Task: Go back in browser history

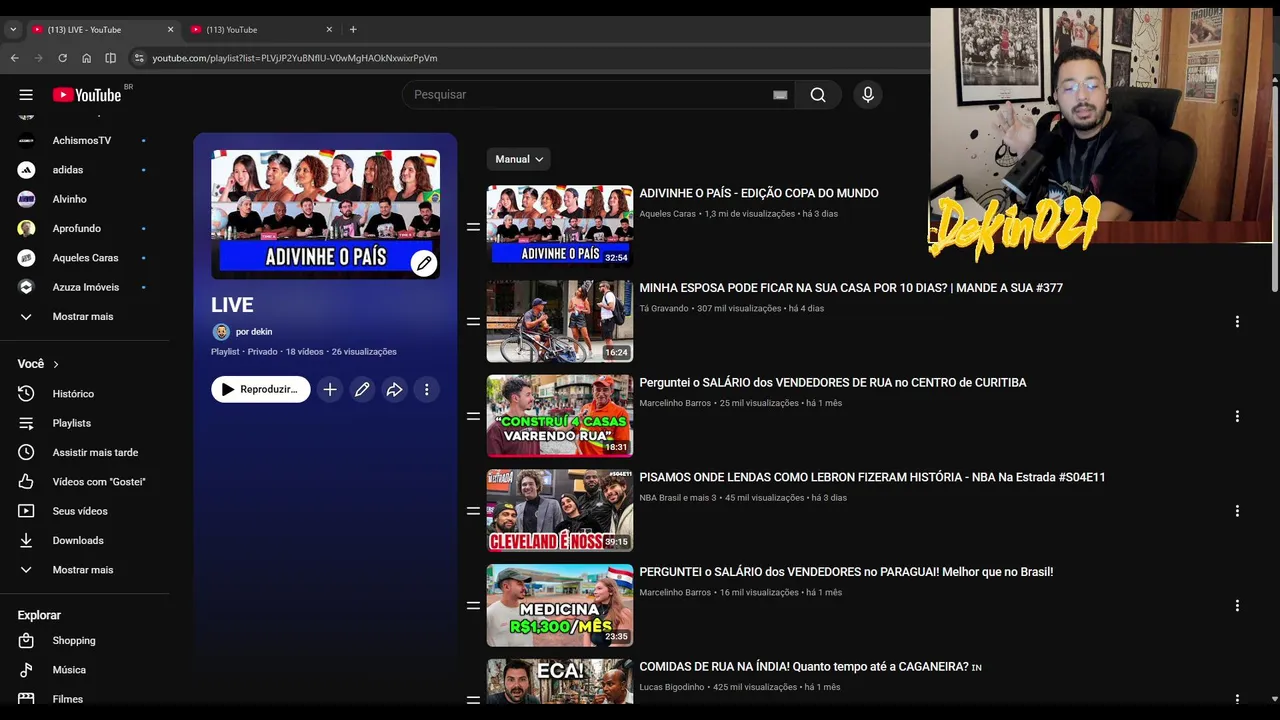Action: (x=14, y=58)
